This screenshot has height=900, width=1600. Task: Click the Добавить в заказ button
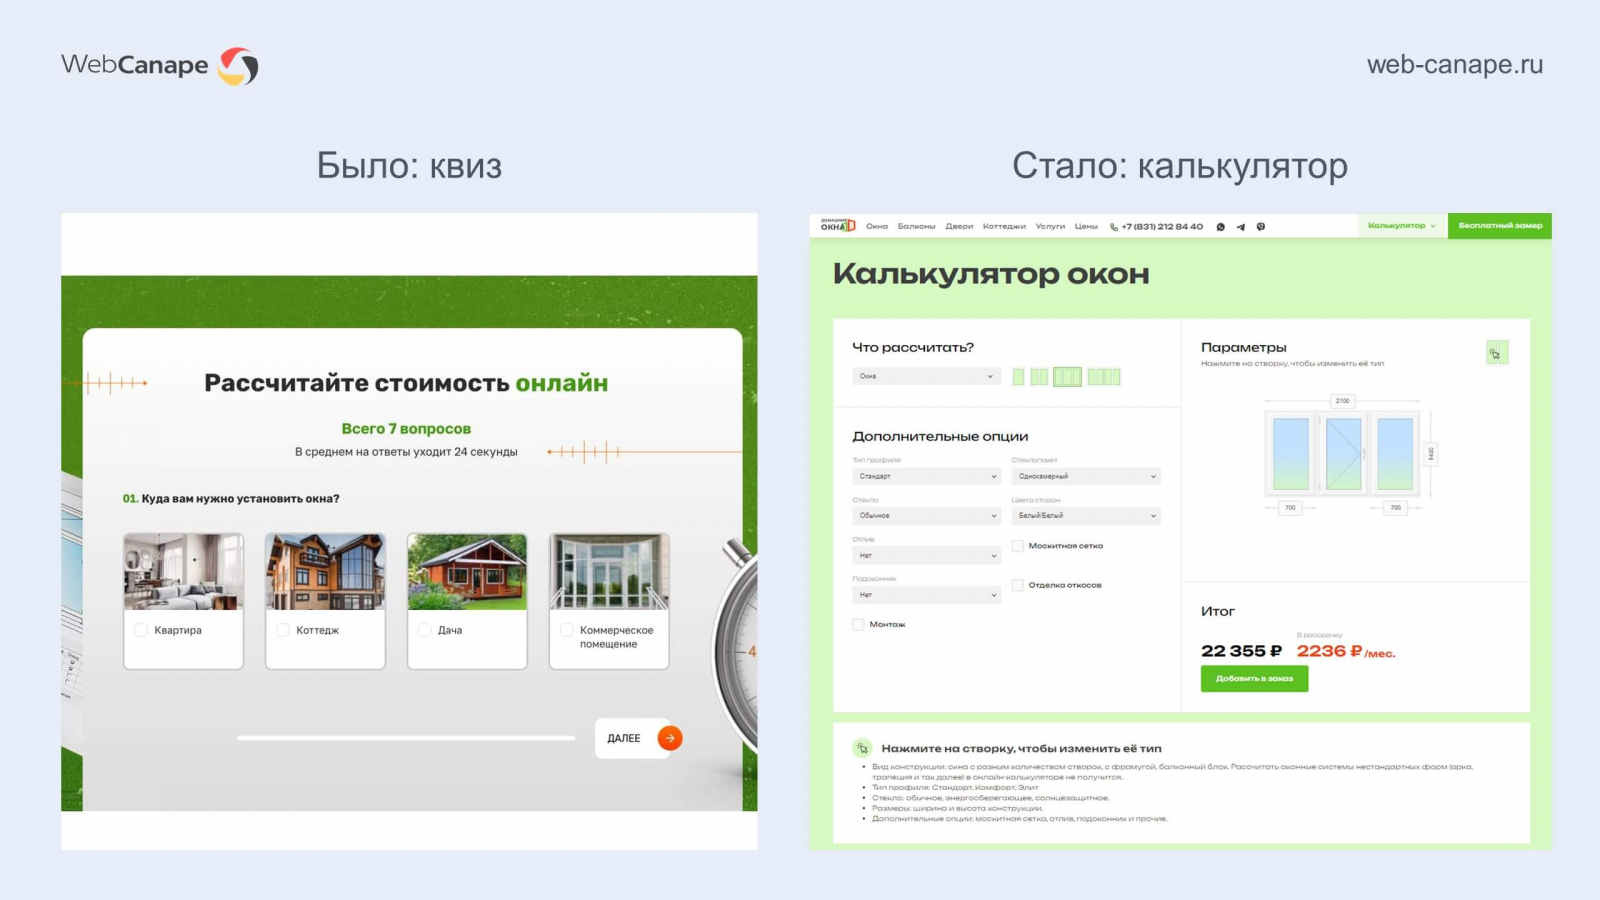(x=1254, y=678)
